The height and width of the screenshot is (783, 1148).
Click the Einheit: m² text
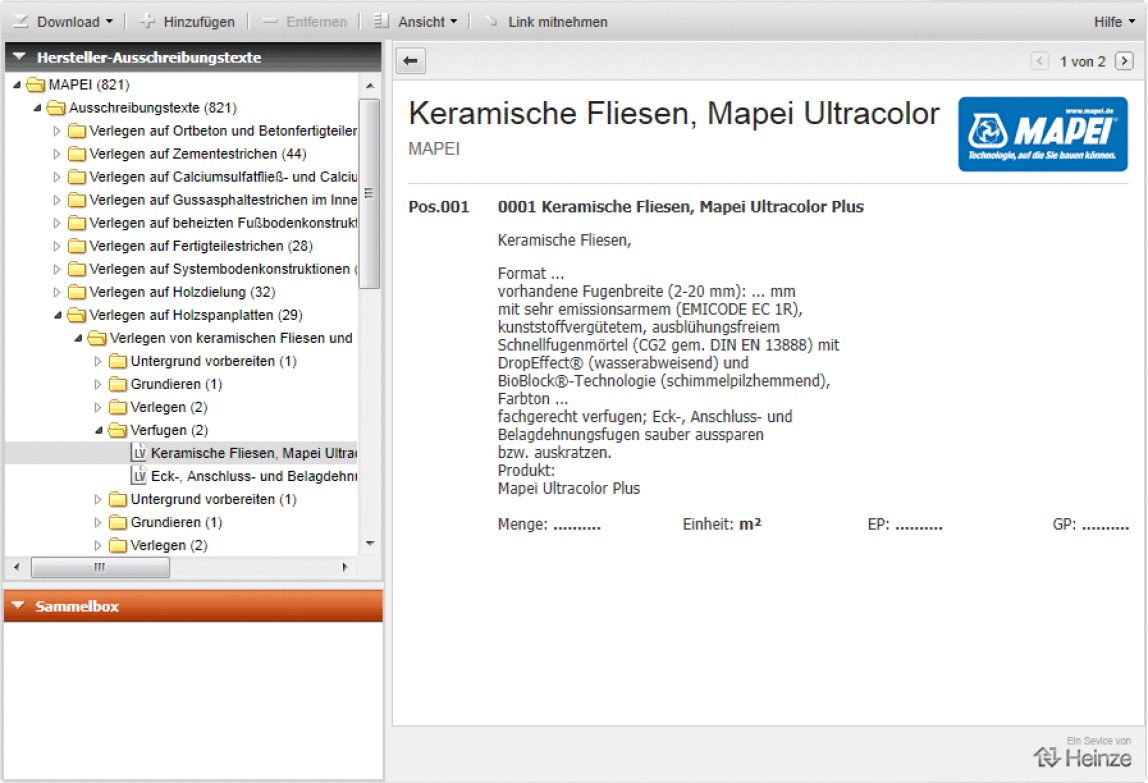721,524
